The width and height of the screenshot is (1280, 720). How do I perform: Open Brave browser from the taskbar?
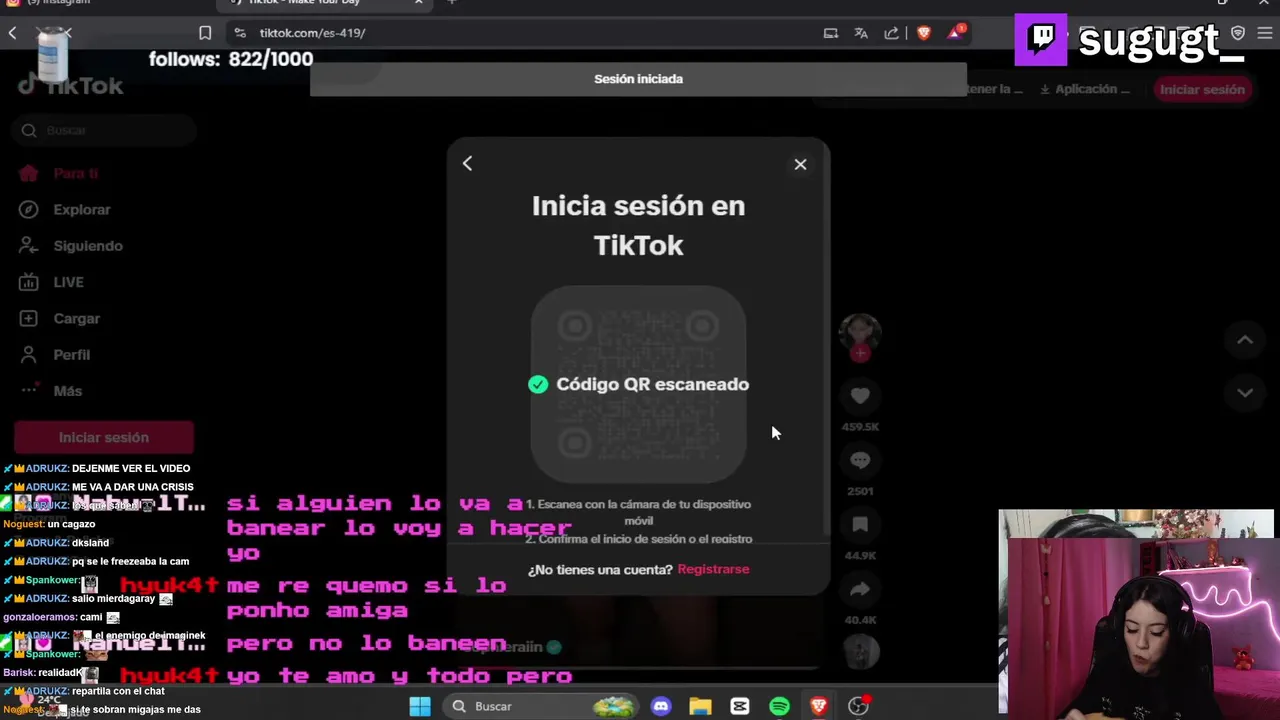click(819, 706)
